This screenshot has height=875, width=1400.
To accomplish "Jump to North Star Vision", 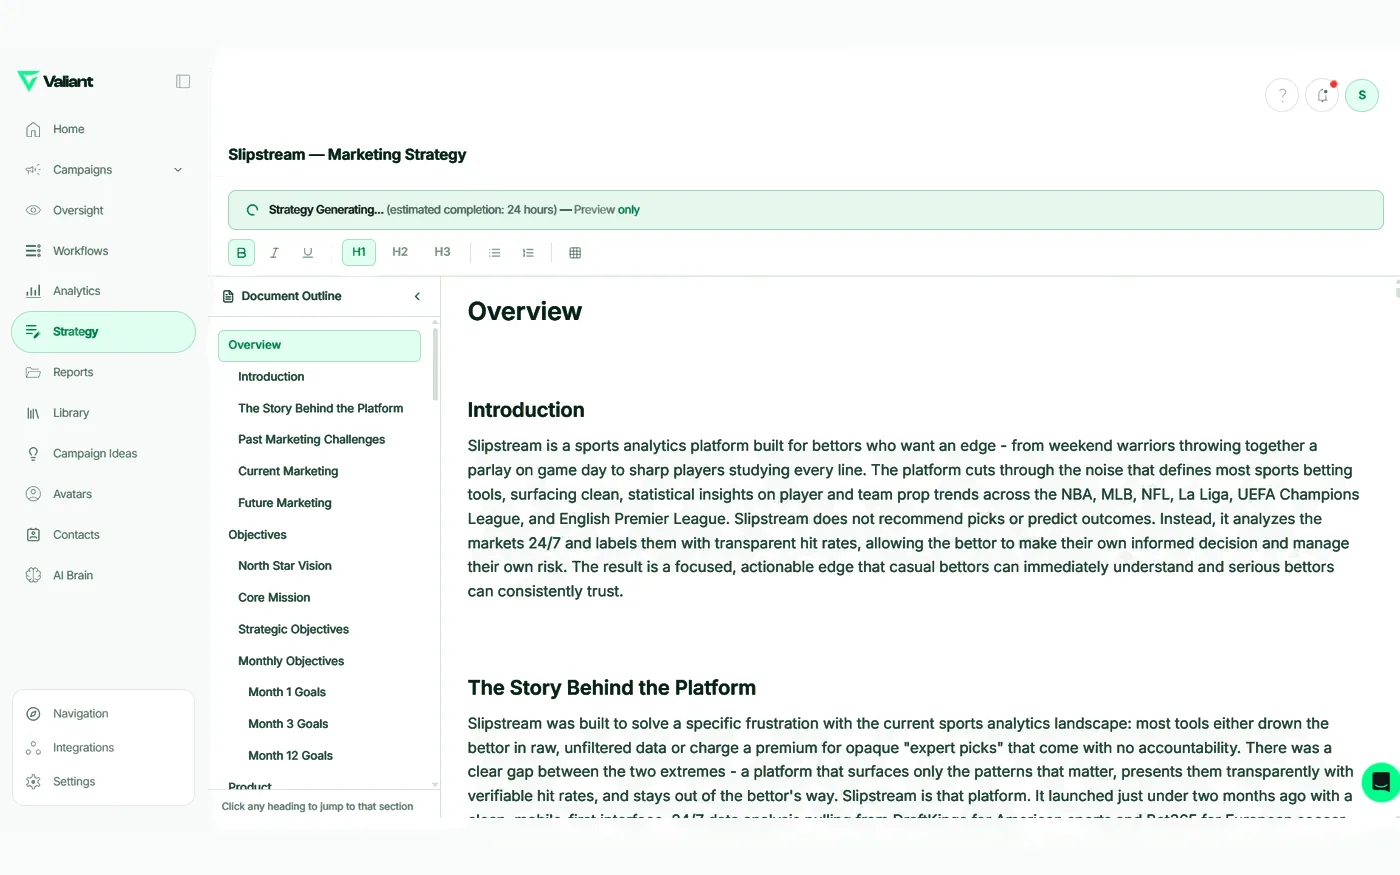I will [285, 566].
